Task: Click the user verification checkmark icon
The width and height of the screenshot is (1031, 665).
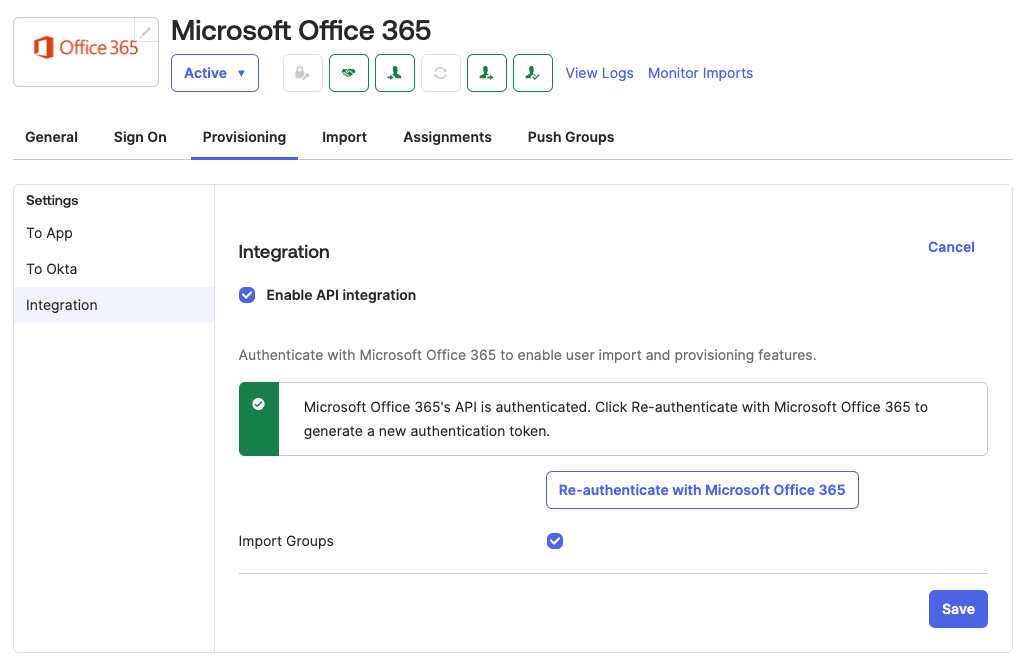Action: 532,72
